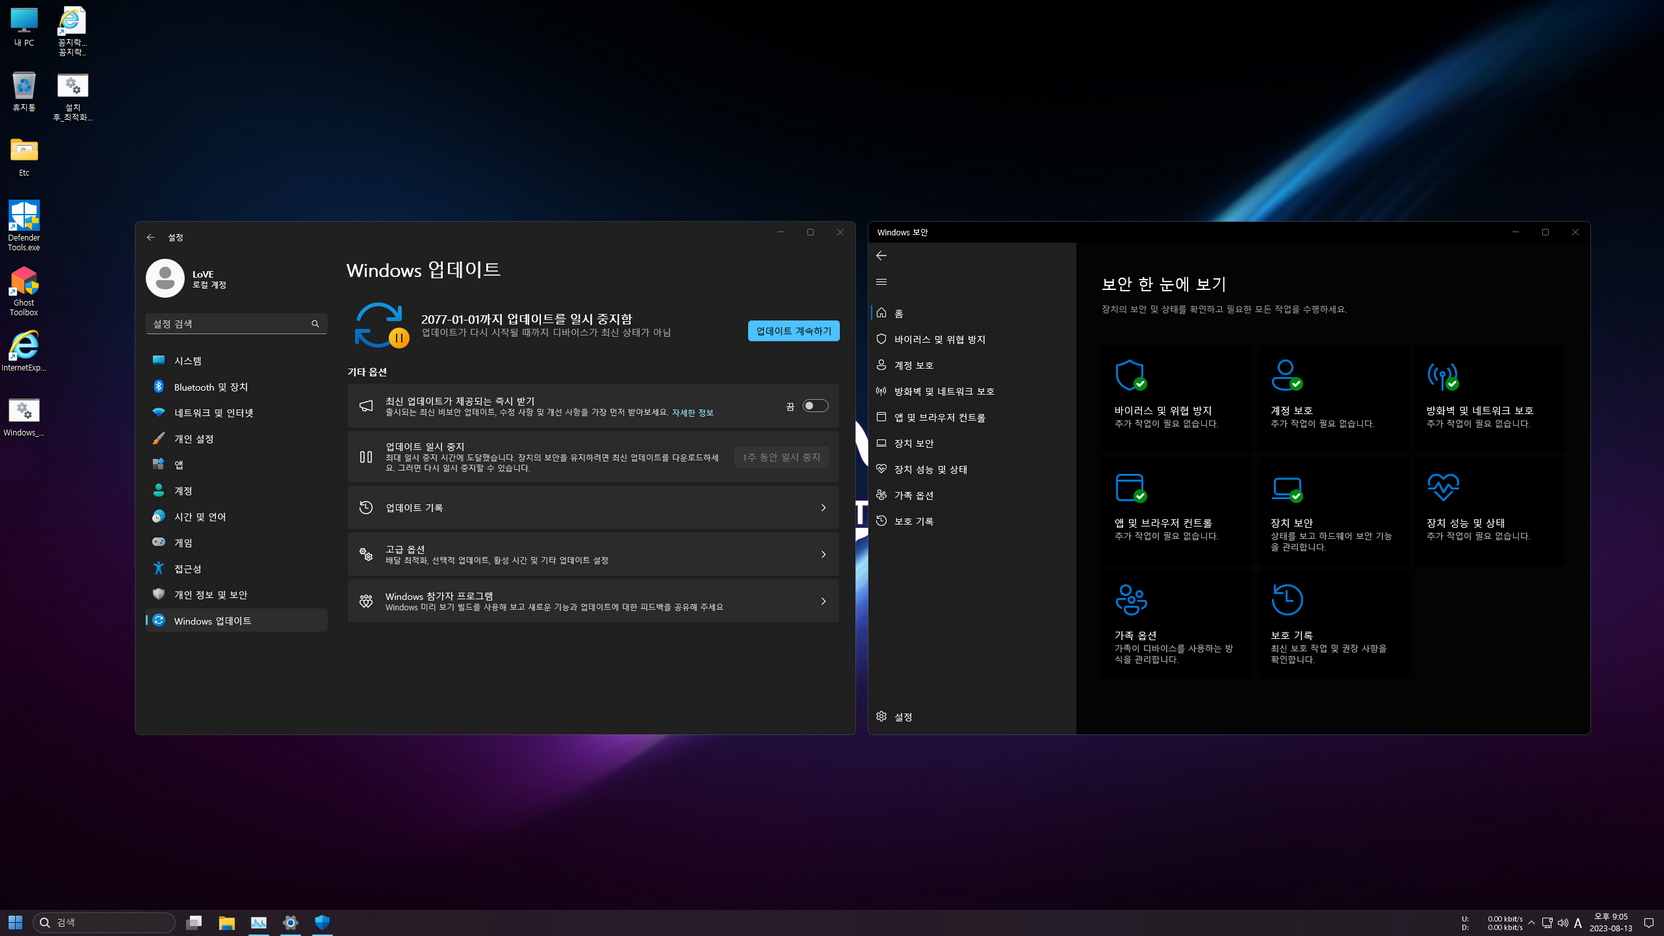Click the back arrow in Windows Security
The height and width of the screenshot is (936, 1664).
881,256
